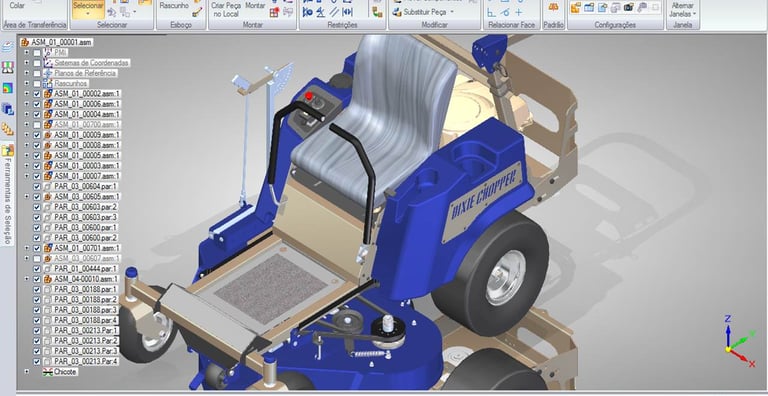
Task: Click the plus icon in Relacionar Face
Action: pyautogui.click(x=519, y=12)
